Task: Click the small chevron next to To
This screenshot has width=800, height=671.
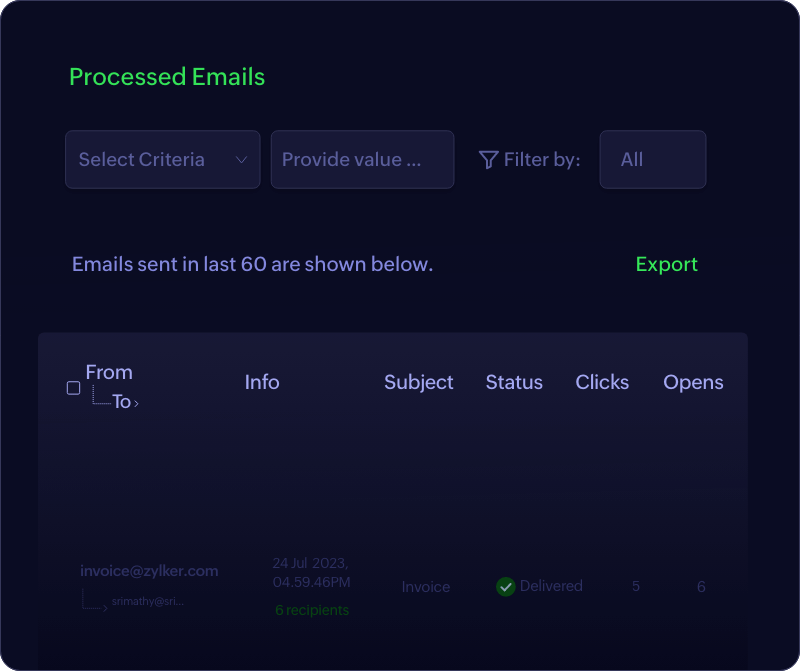Action: click(x=136, y=404)
